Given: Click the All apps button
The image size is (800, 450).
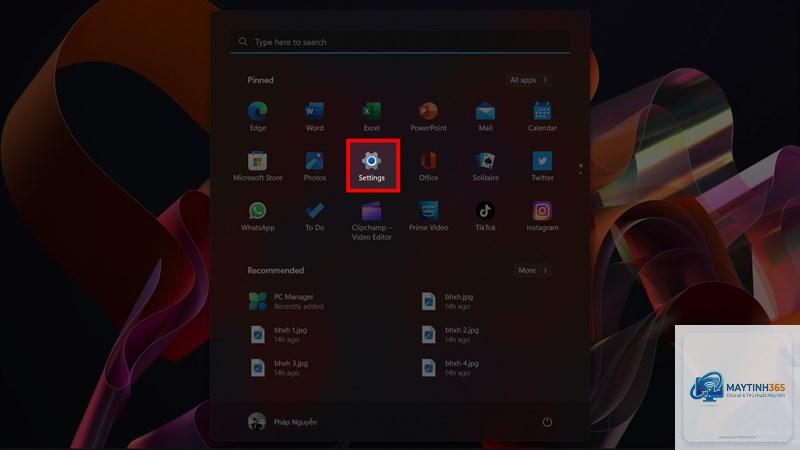Looking at the screenshot, I should coord(529,80).
